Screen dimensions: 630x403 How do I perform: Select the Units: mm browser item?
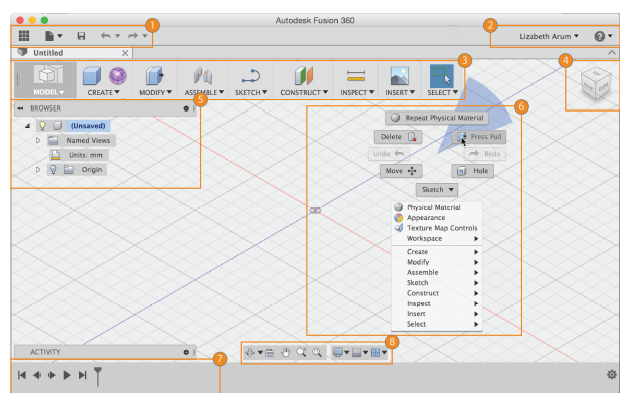(x=79, y=155)
